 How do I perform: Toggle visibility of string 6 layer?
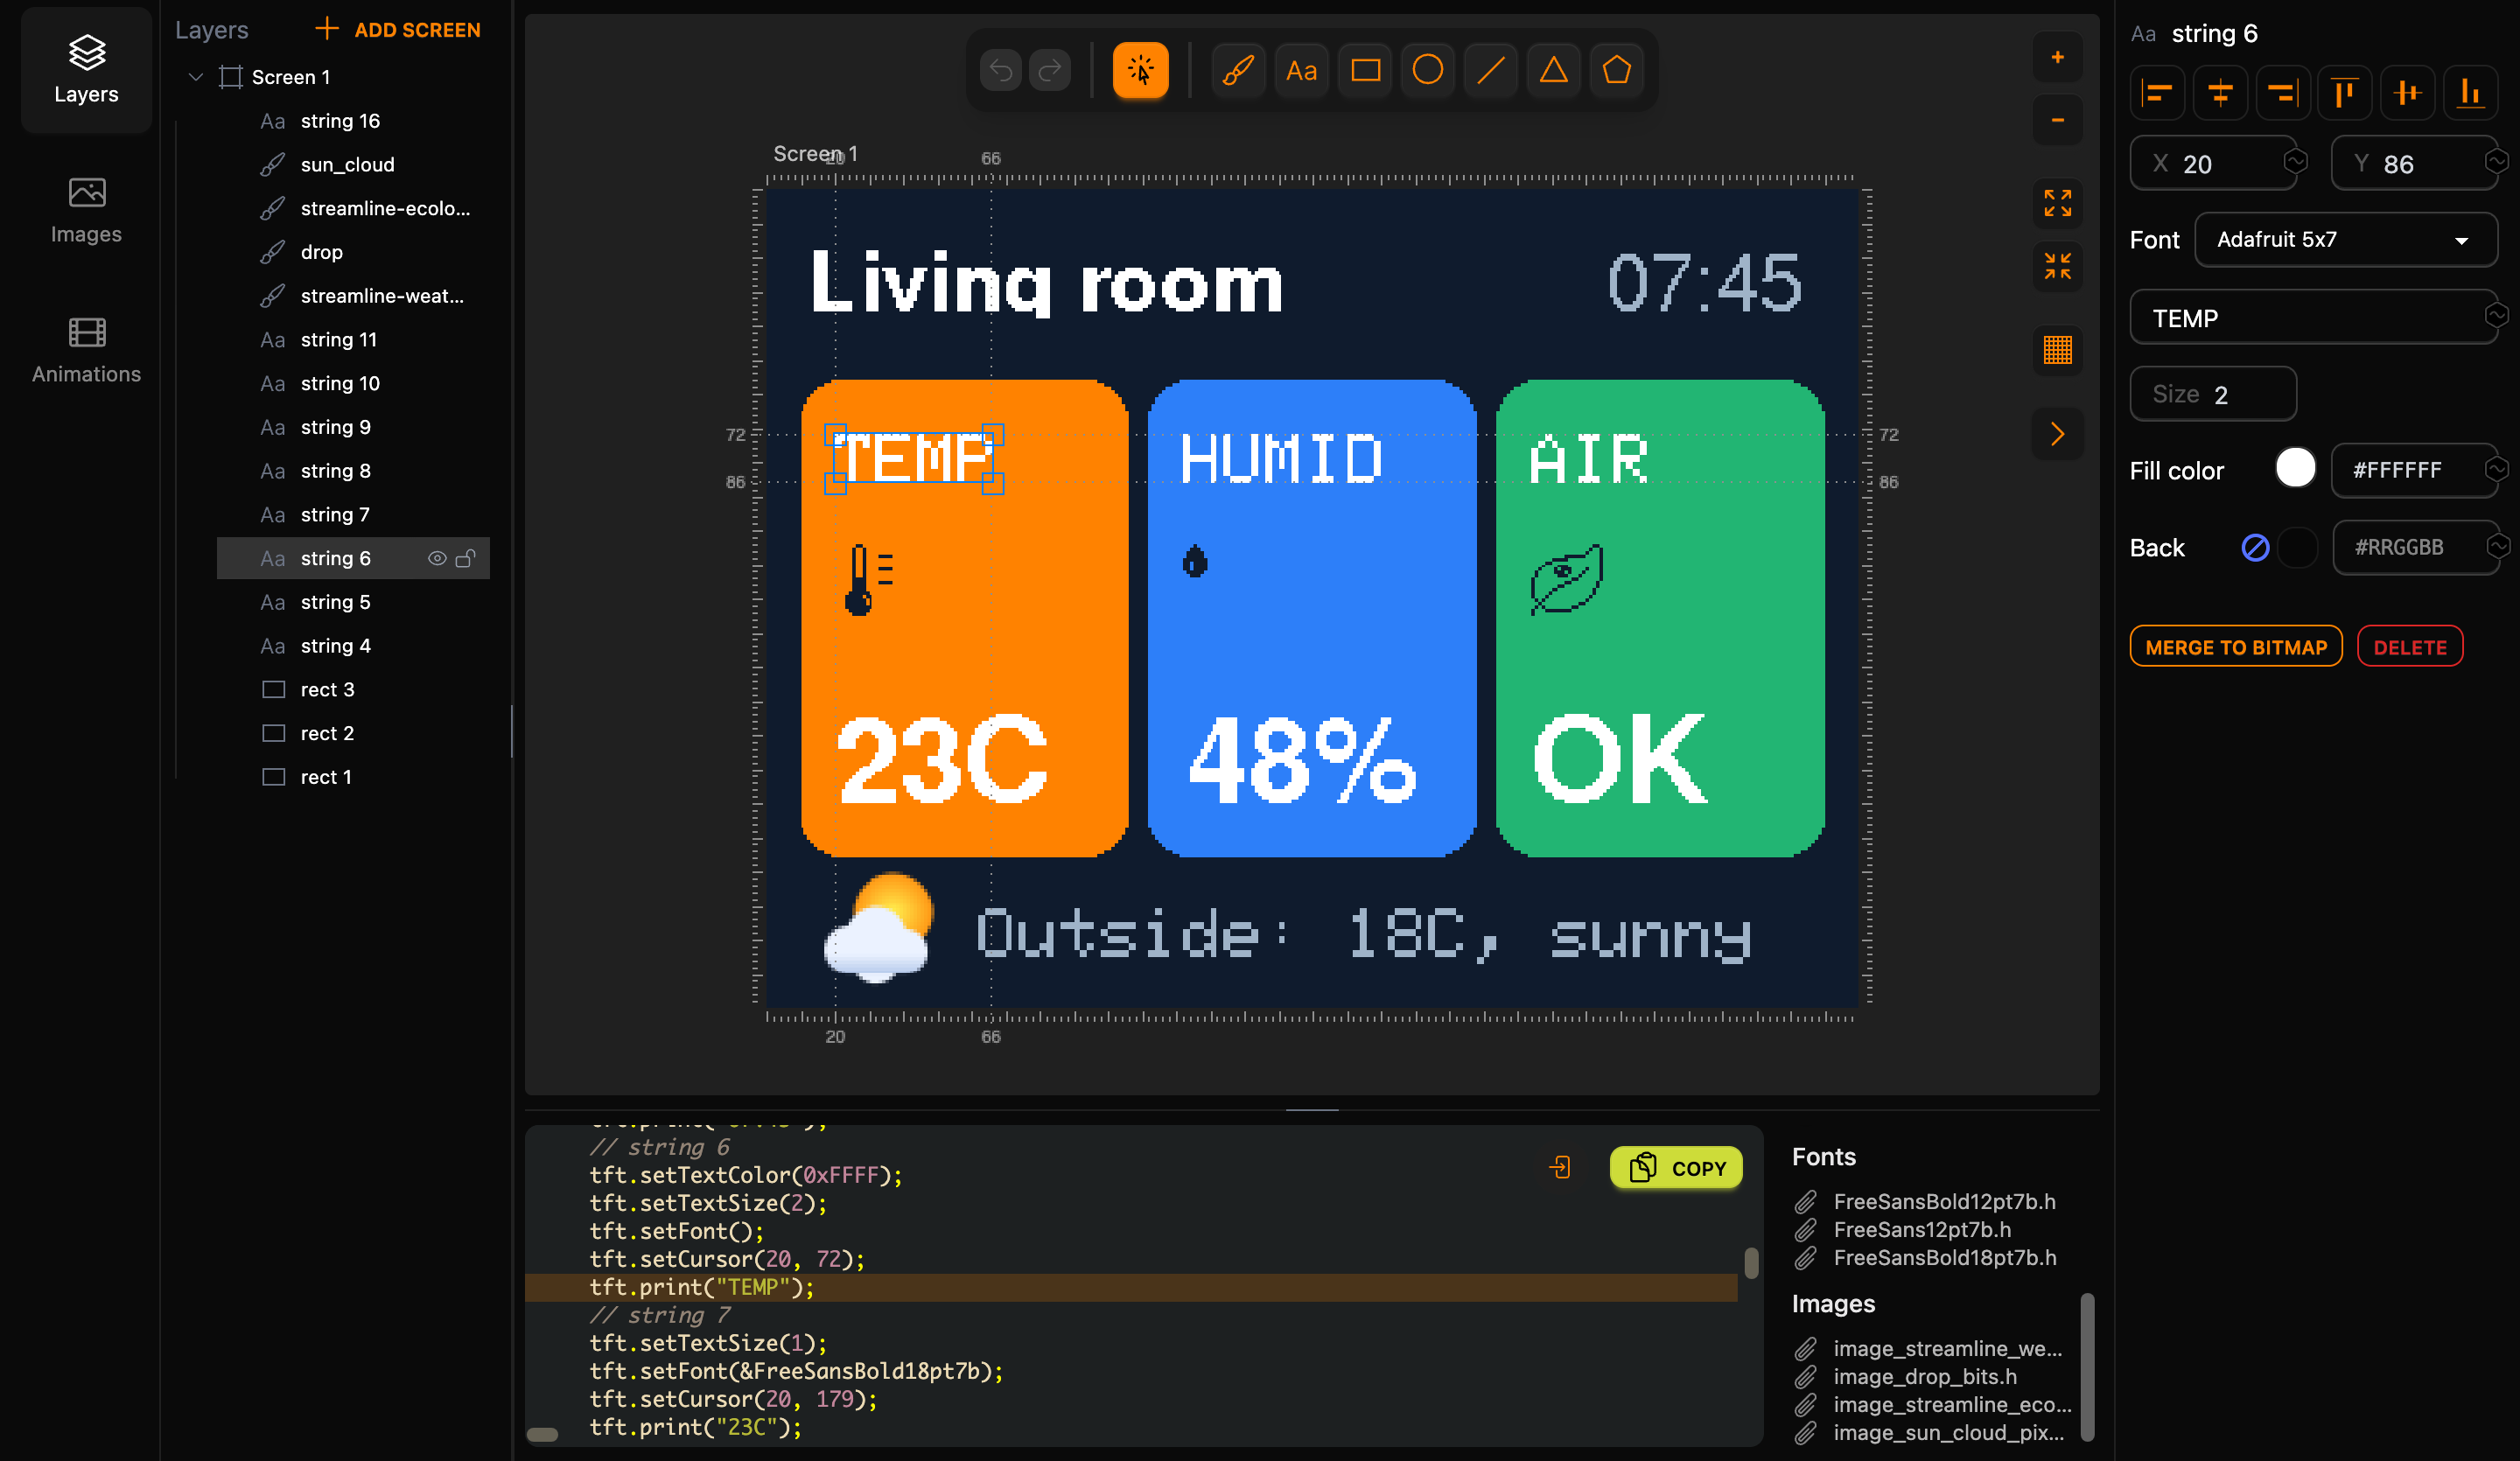437,558
